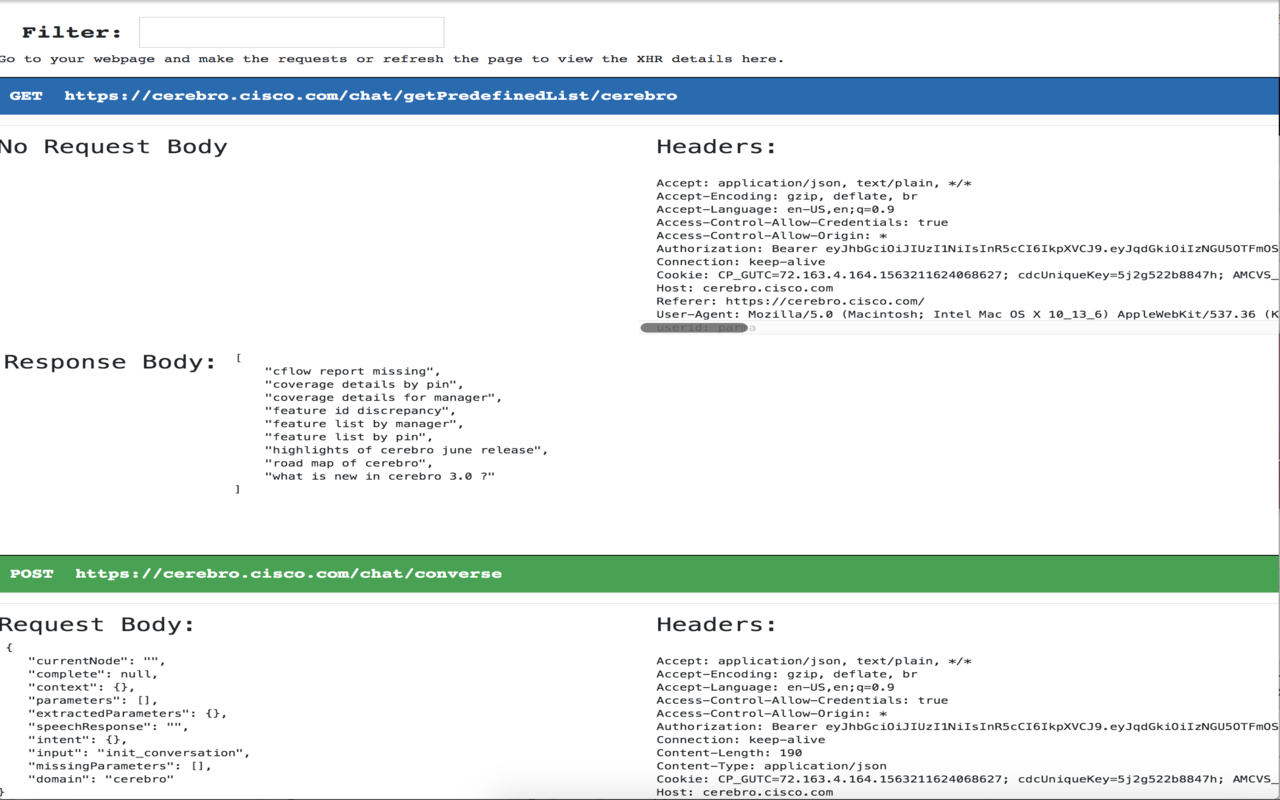This screenshot has height=800, width=1280.
Task: Select the "coverage details by pin" line
Action: (x=364, y=384)
